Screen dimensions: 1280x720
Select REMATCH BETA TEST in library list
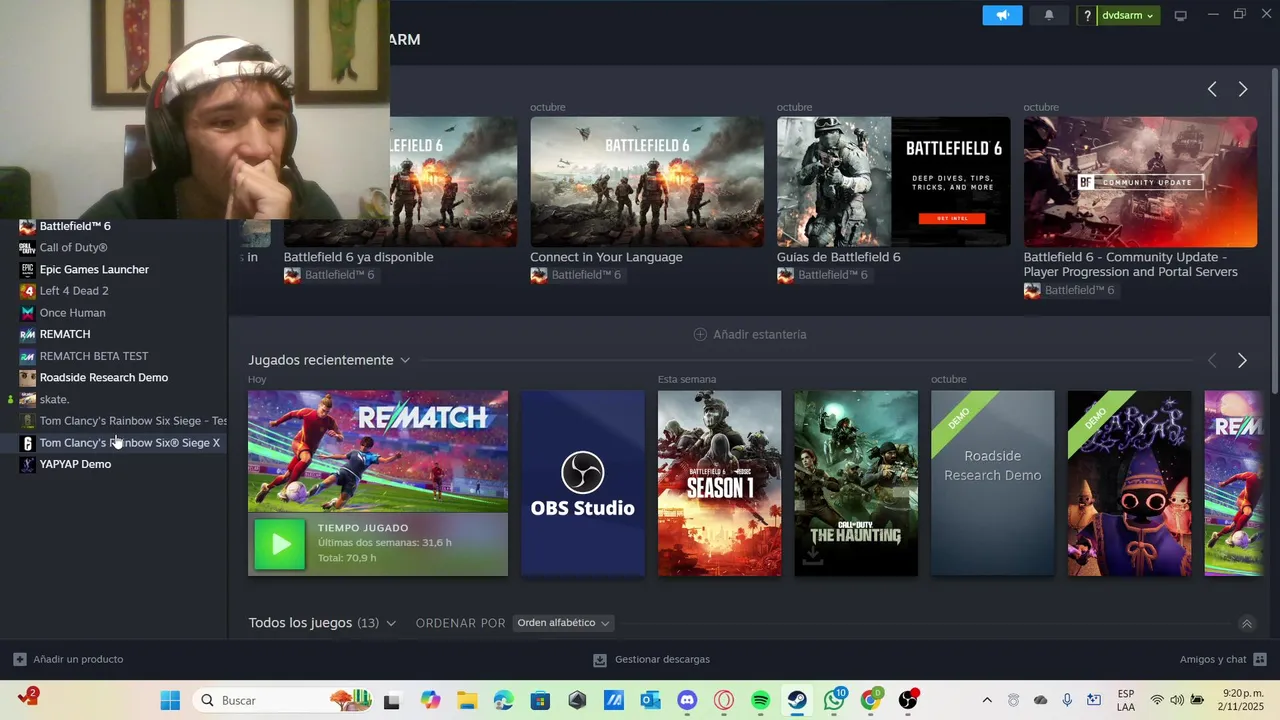click(94, 356)
